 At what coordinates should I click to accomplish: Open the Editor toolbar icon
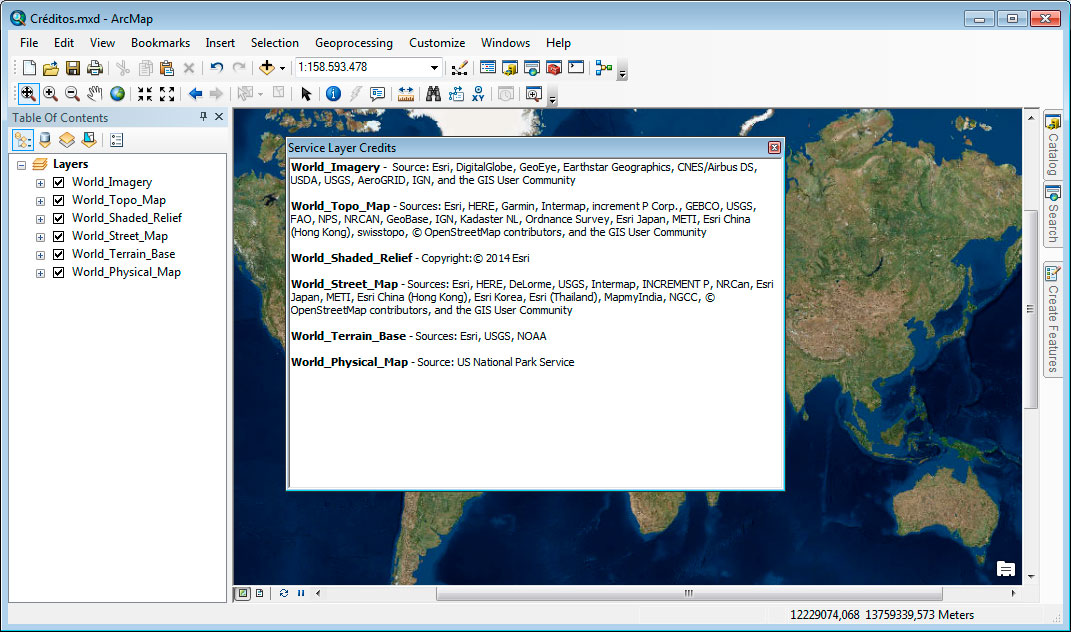(460, 68)
